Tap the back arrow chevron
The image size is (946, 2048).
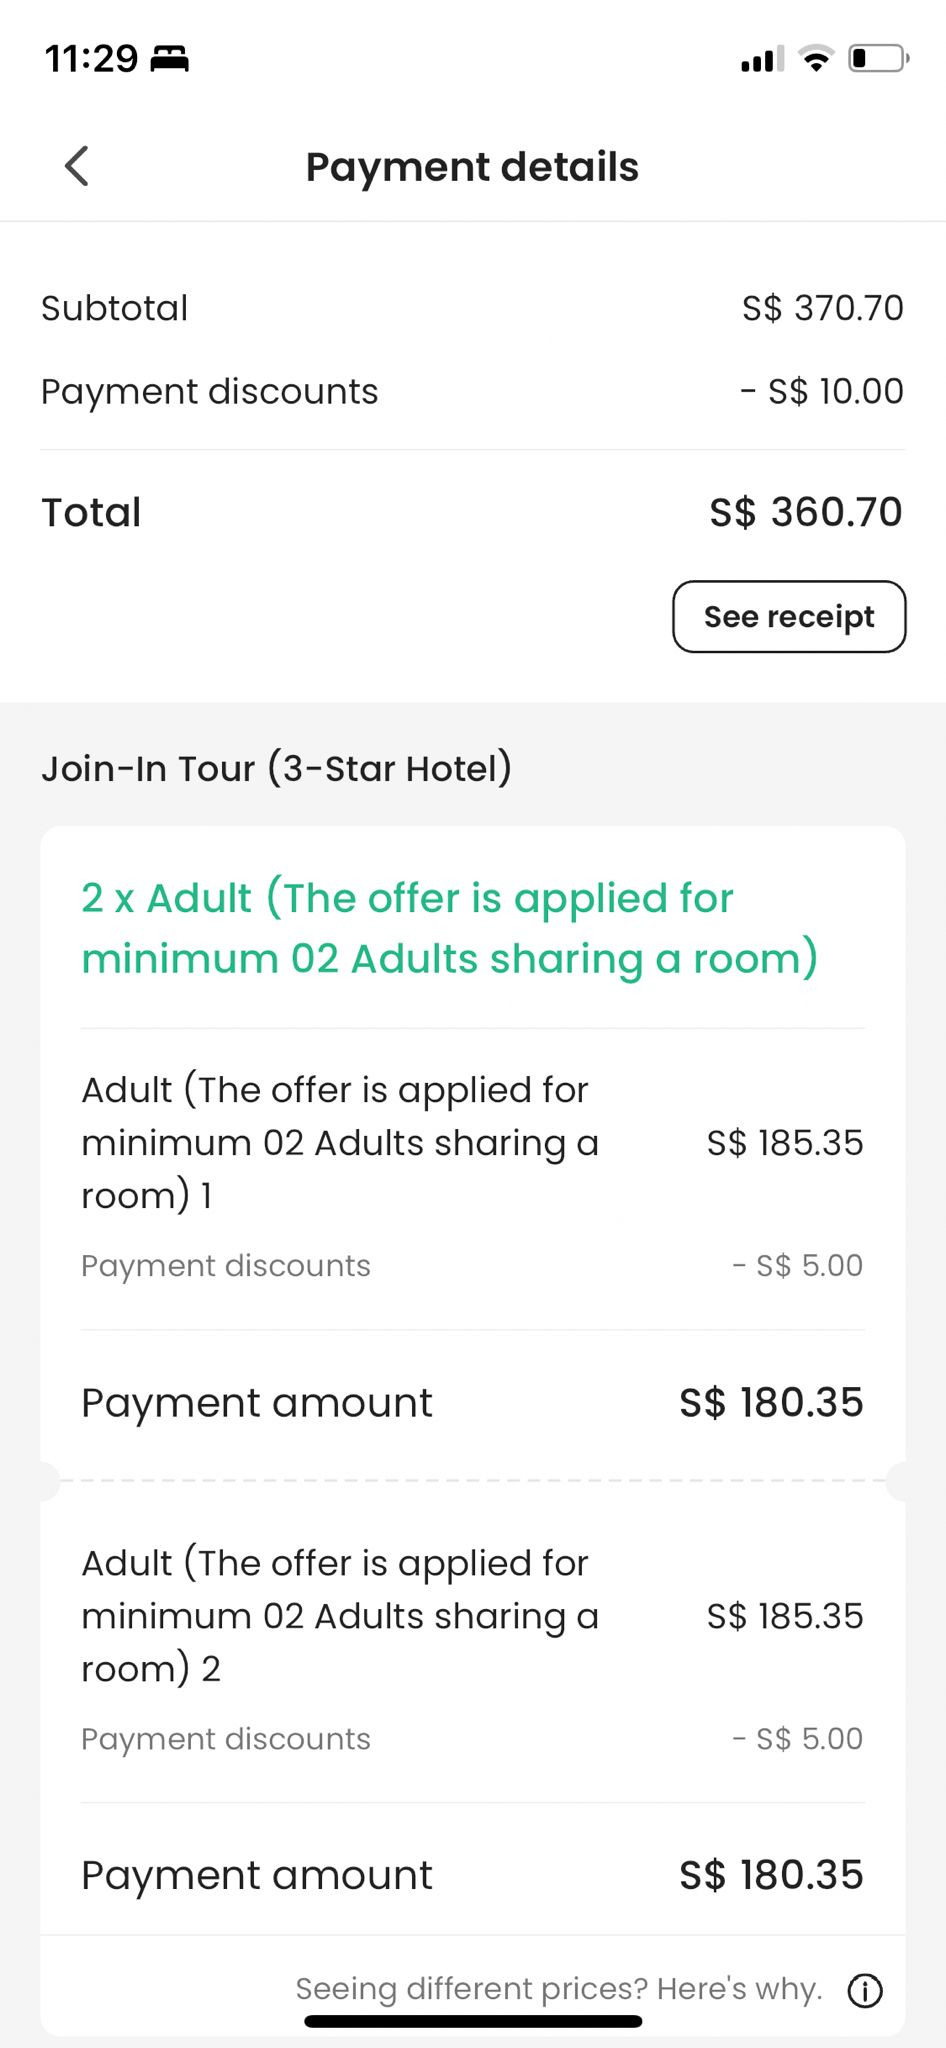click(77, 166)
